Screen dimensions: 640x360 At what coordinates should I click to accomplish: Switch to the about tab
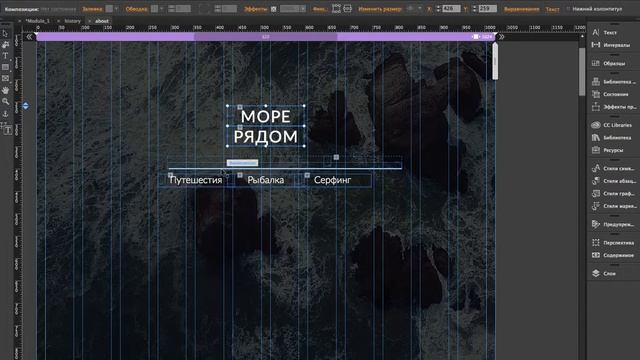click(102, 21)
